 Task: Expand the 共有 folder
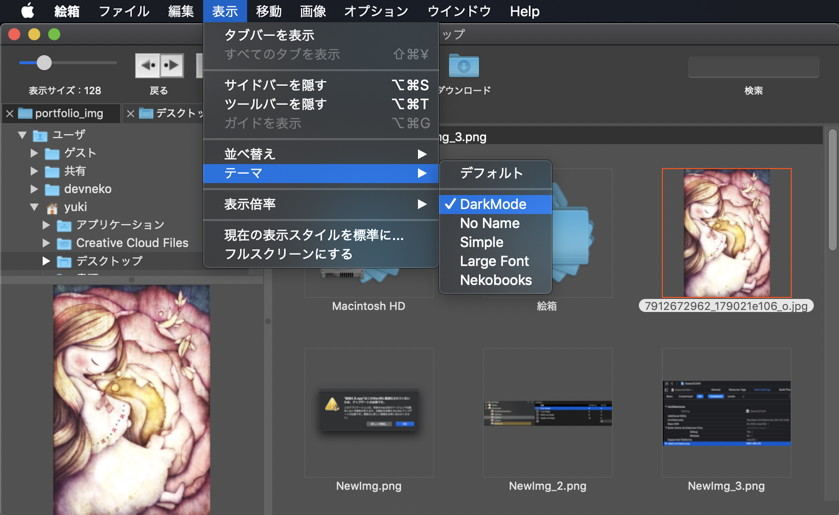34,171
